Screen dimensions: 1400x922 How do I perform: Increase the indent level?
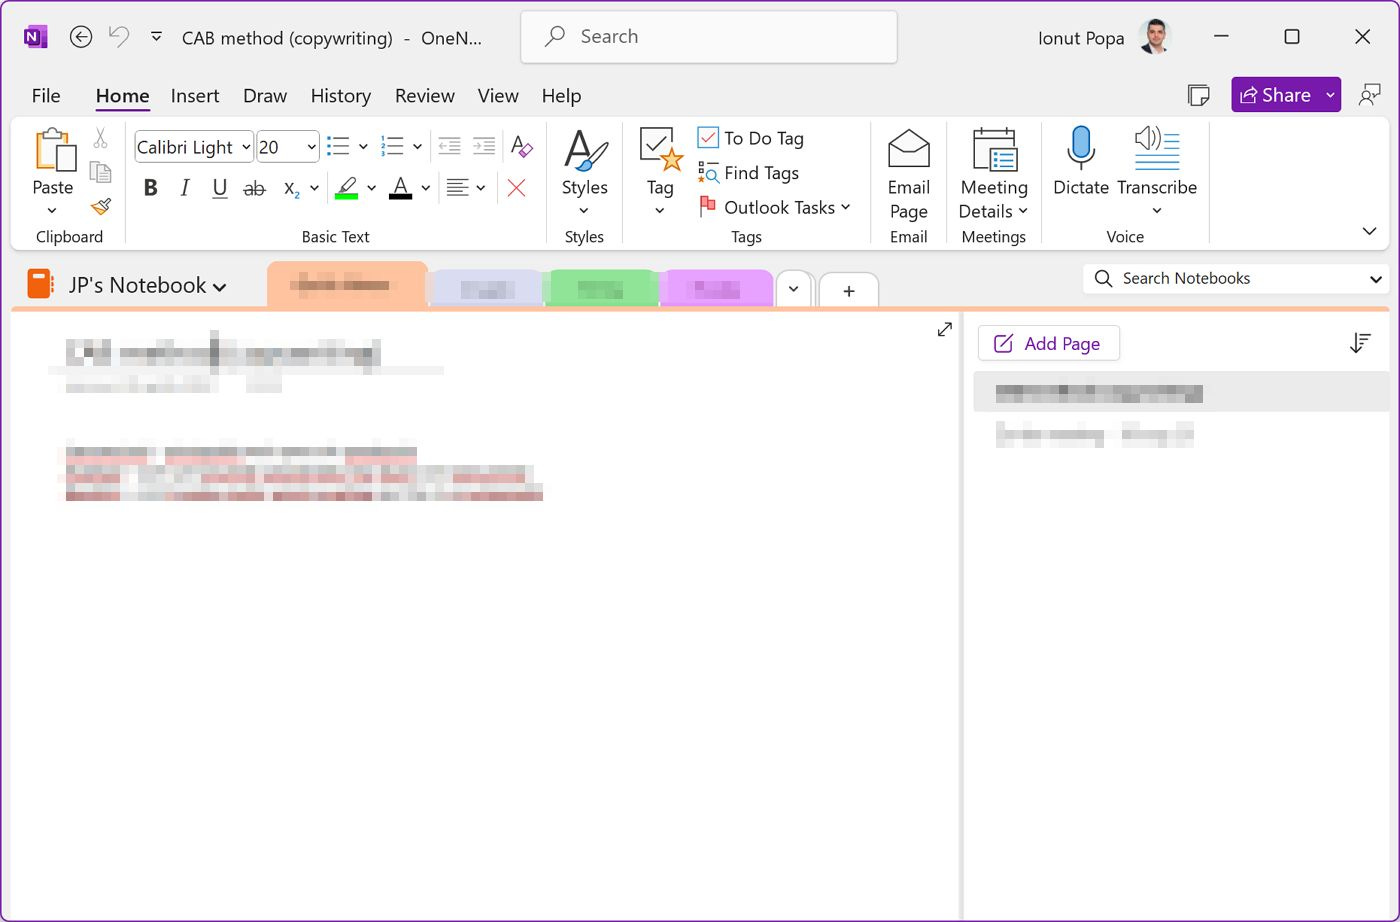pyautogui.click(x=484, y=147)
